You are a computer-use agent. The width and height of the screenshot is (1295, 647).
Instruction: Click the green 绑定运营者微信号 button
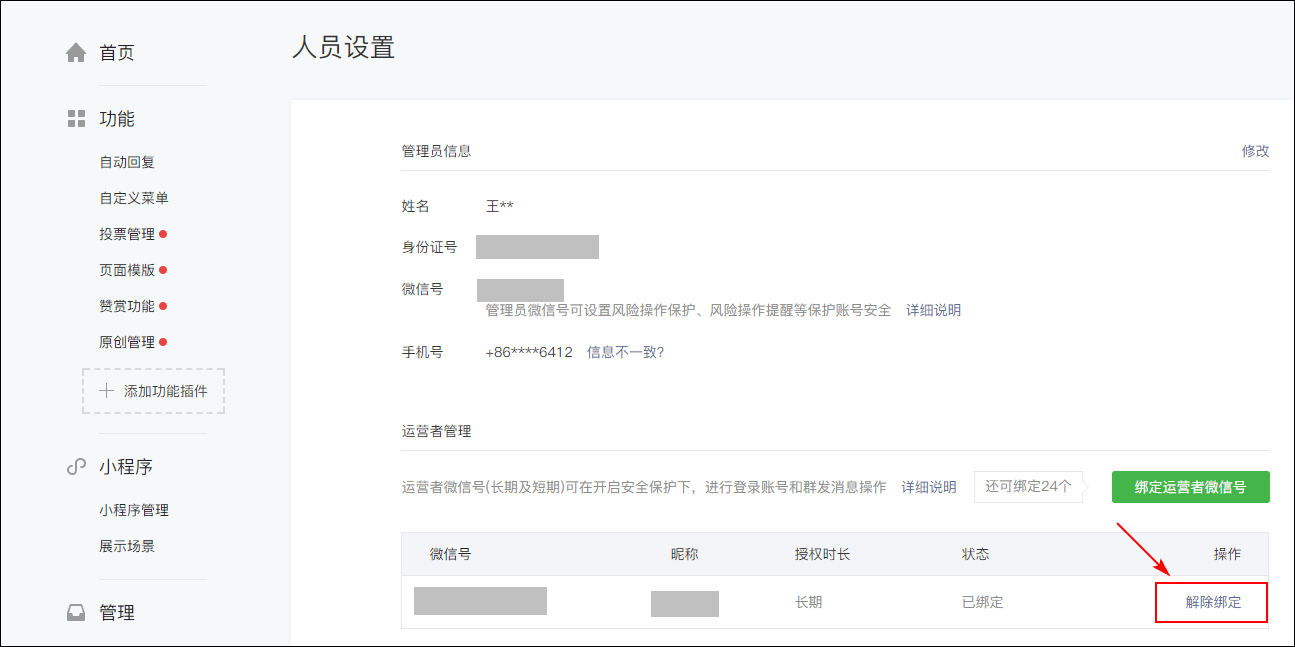1191,487
